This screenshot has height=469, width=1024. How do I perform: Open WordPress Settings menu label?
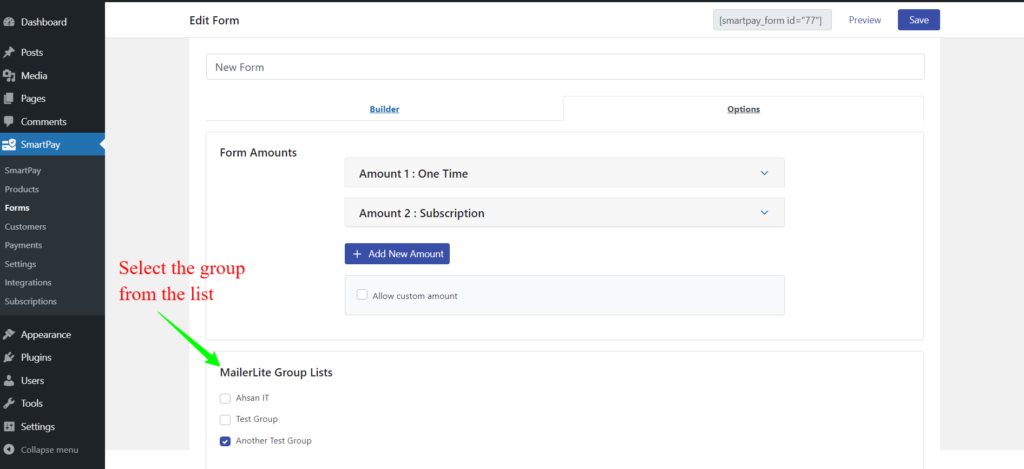pyautogui.click(x=38, y=427)
